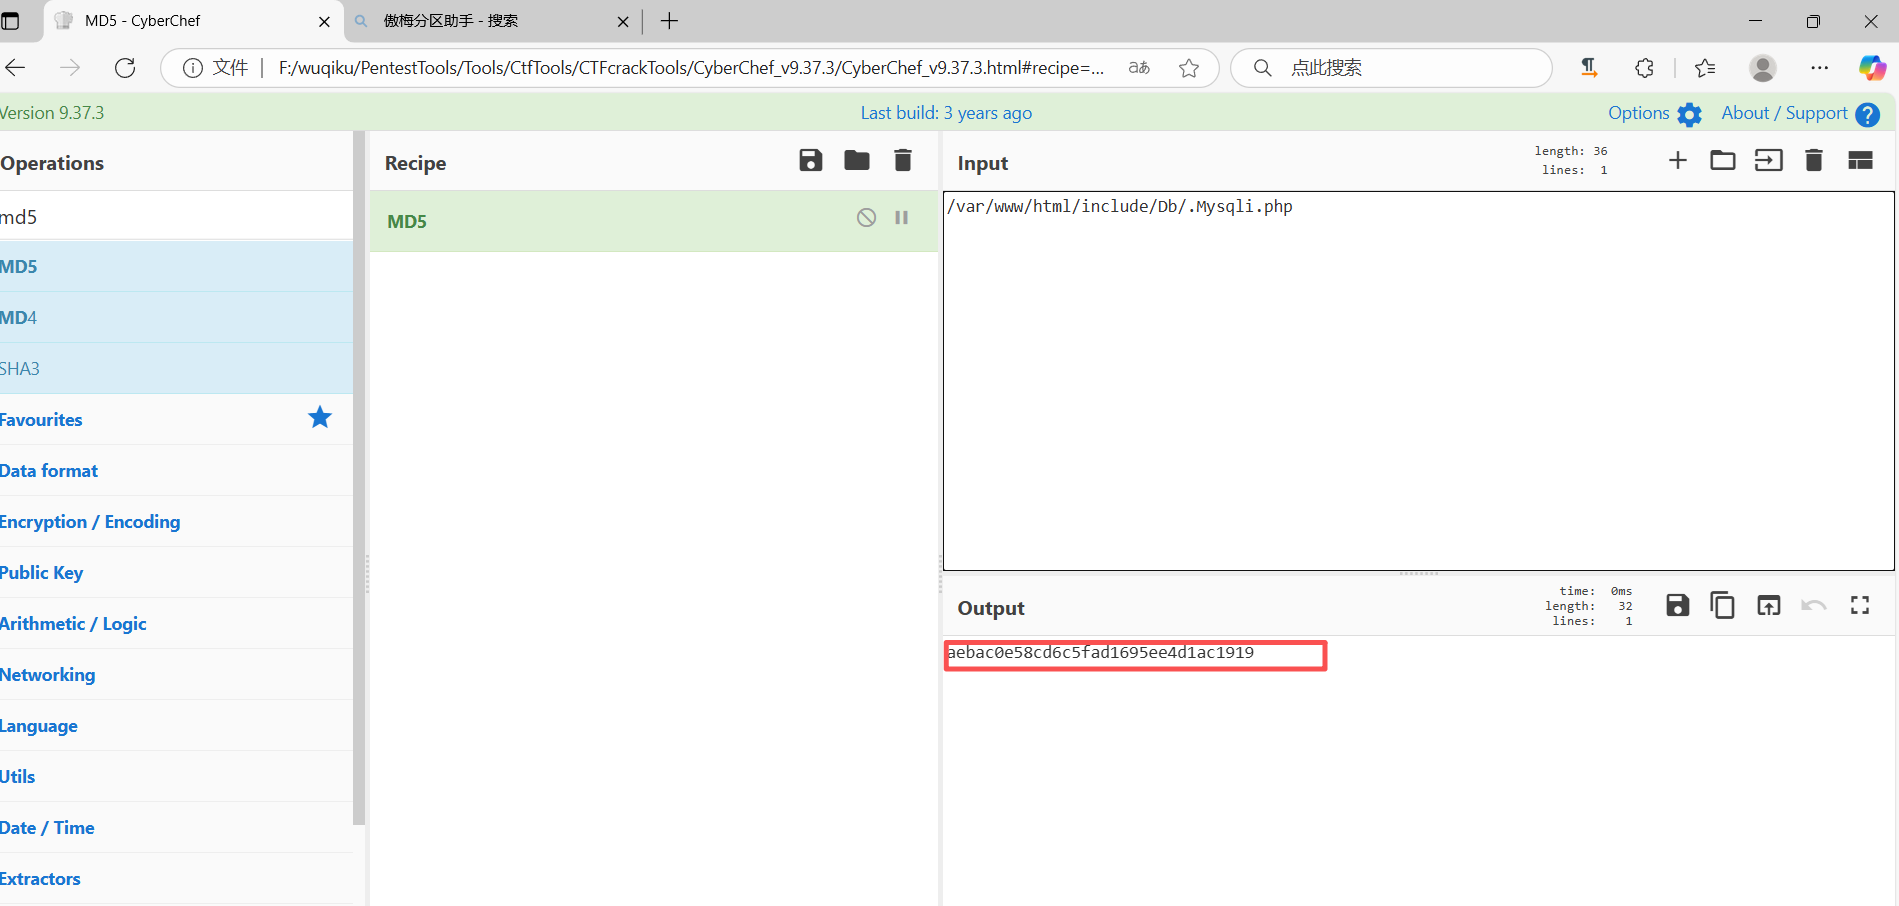Screen dimensions: 1899x906
Task: Go forward in browser history
Action: coord(70,67)
